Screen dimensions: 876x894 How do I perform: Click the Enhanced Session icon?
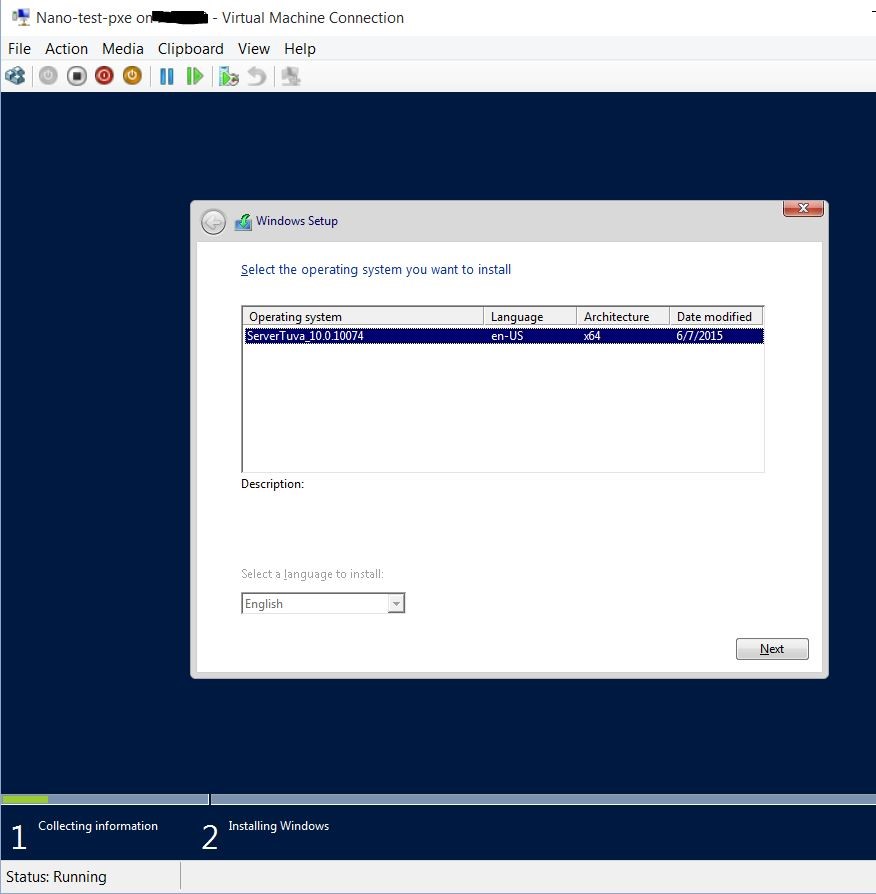pos(291,76)
